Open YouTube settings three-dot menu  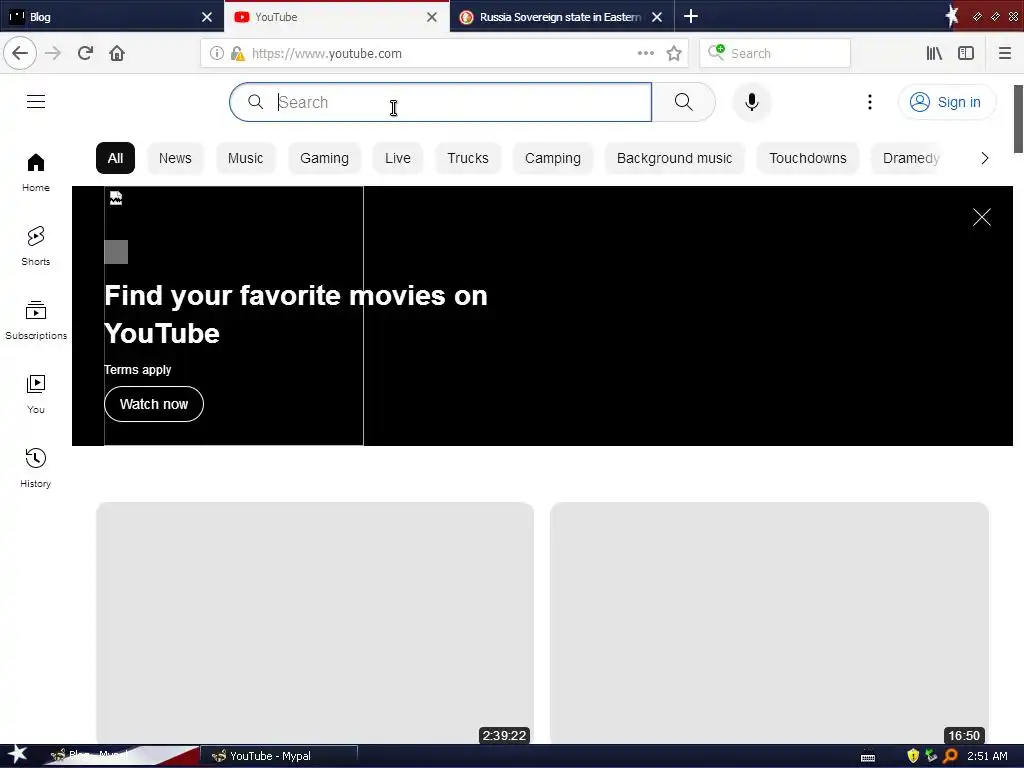[869, 102]
